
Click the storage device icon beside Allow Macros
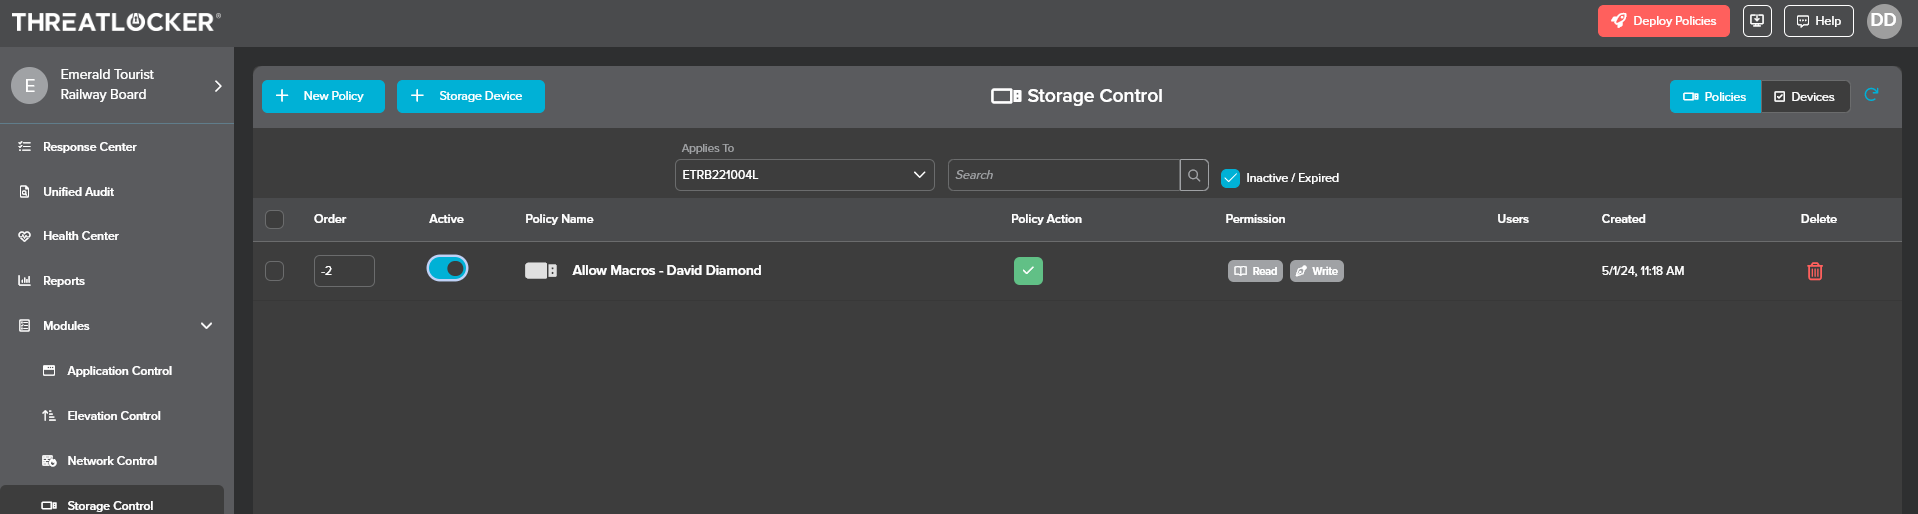(x=541, y=271)
